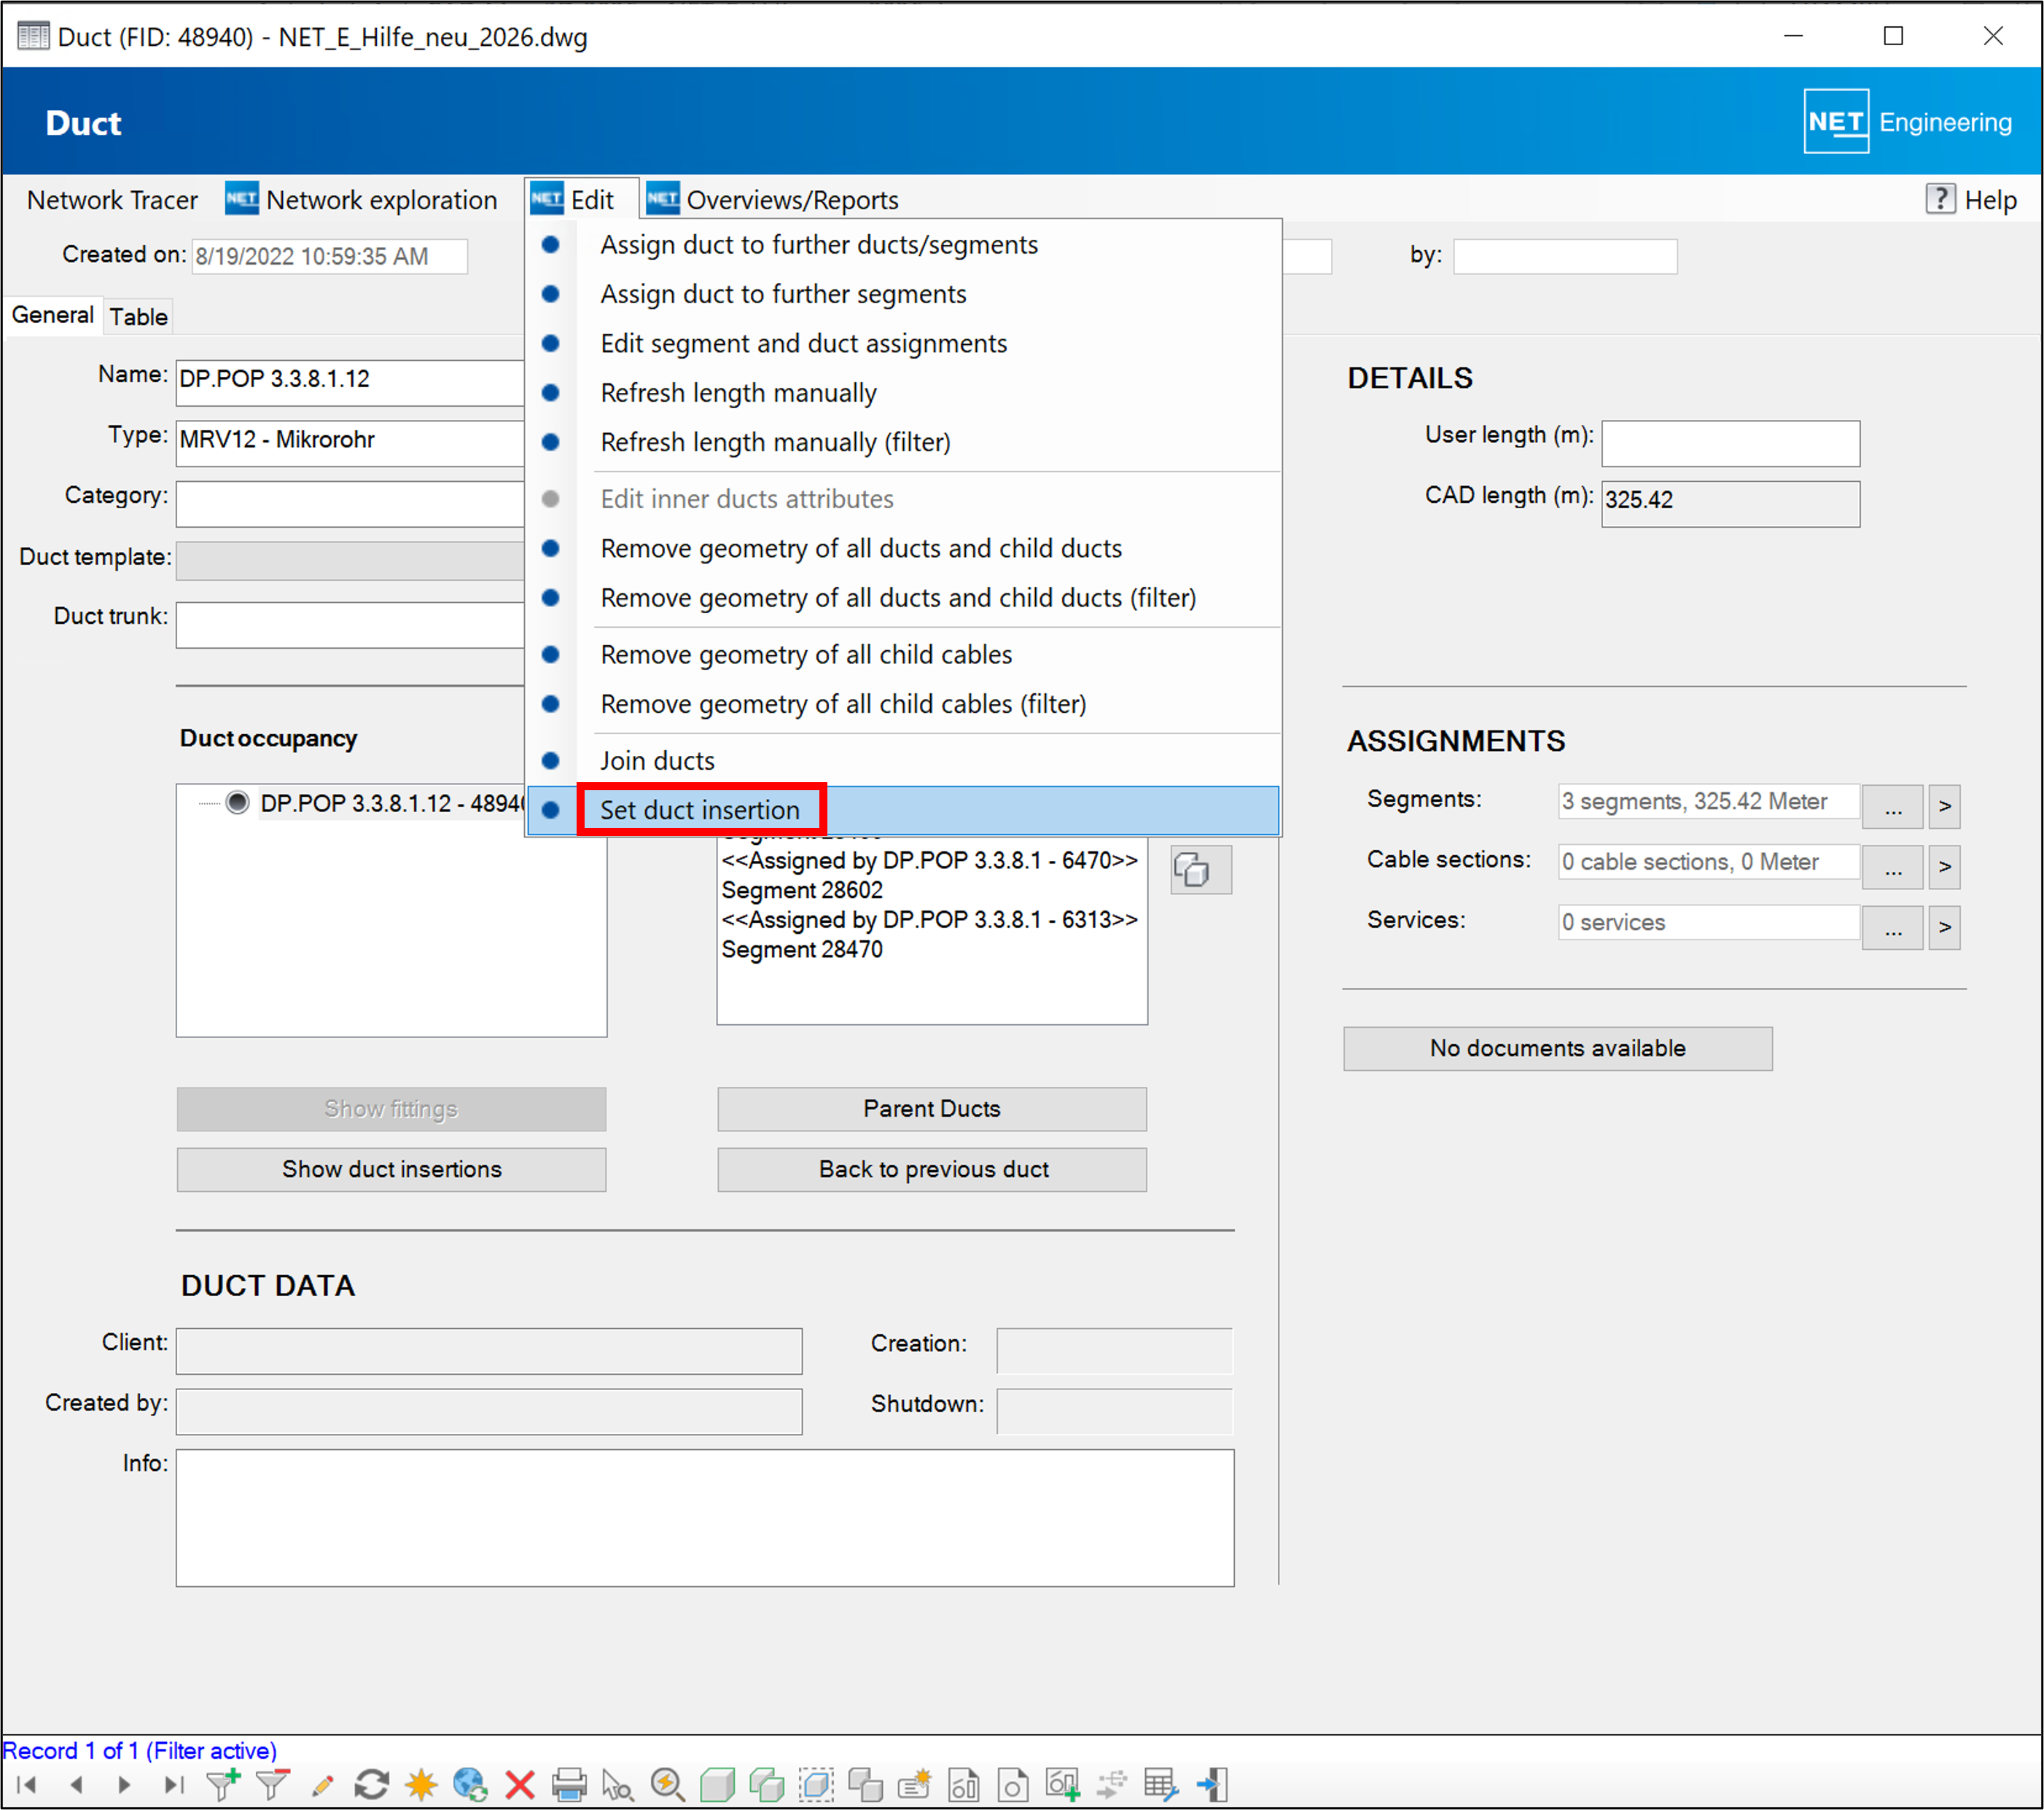Open the Network Tracer menu
The height and width of the screenshot is (1810, 2044).
tap(112, 200)
